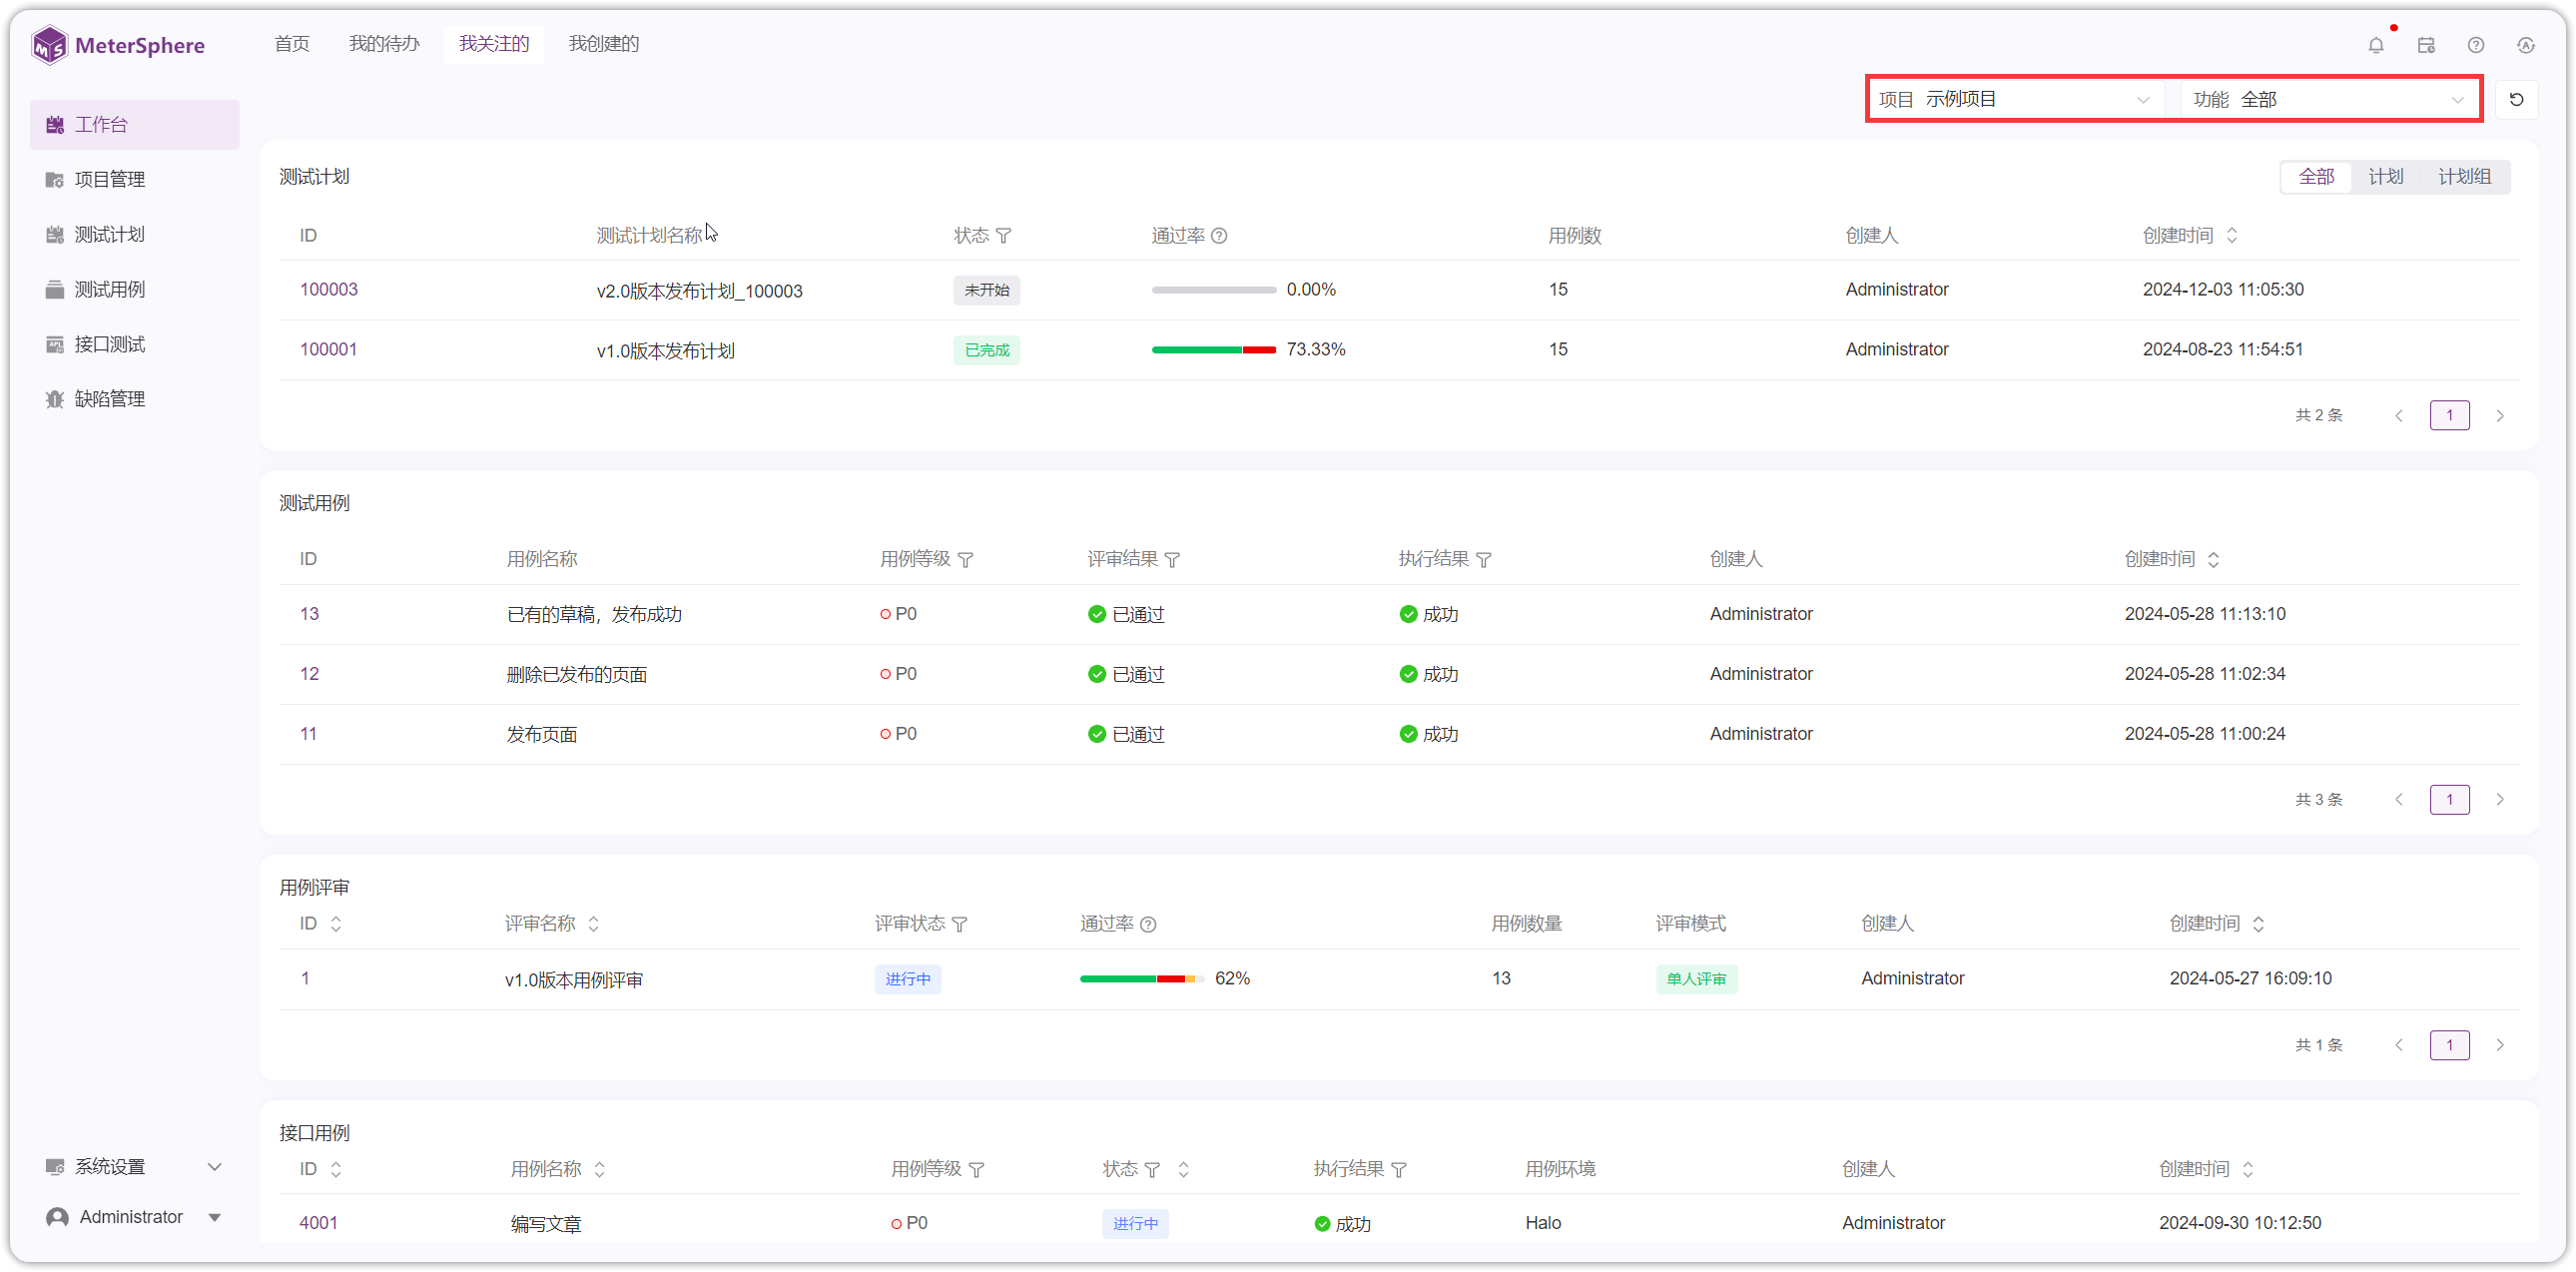Click the 73.33% pass rate progress bar
This screenshot has height=1272, width=2576.
tap(1214, 350)
